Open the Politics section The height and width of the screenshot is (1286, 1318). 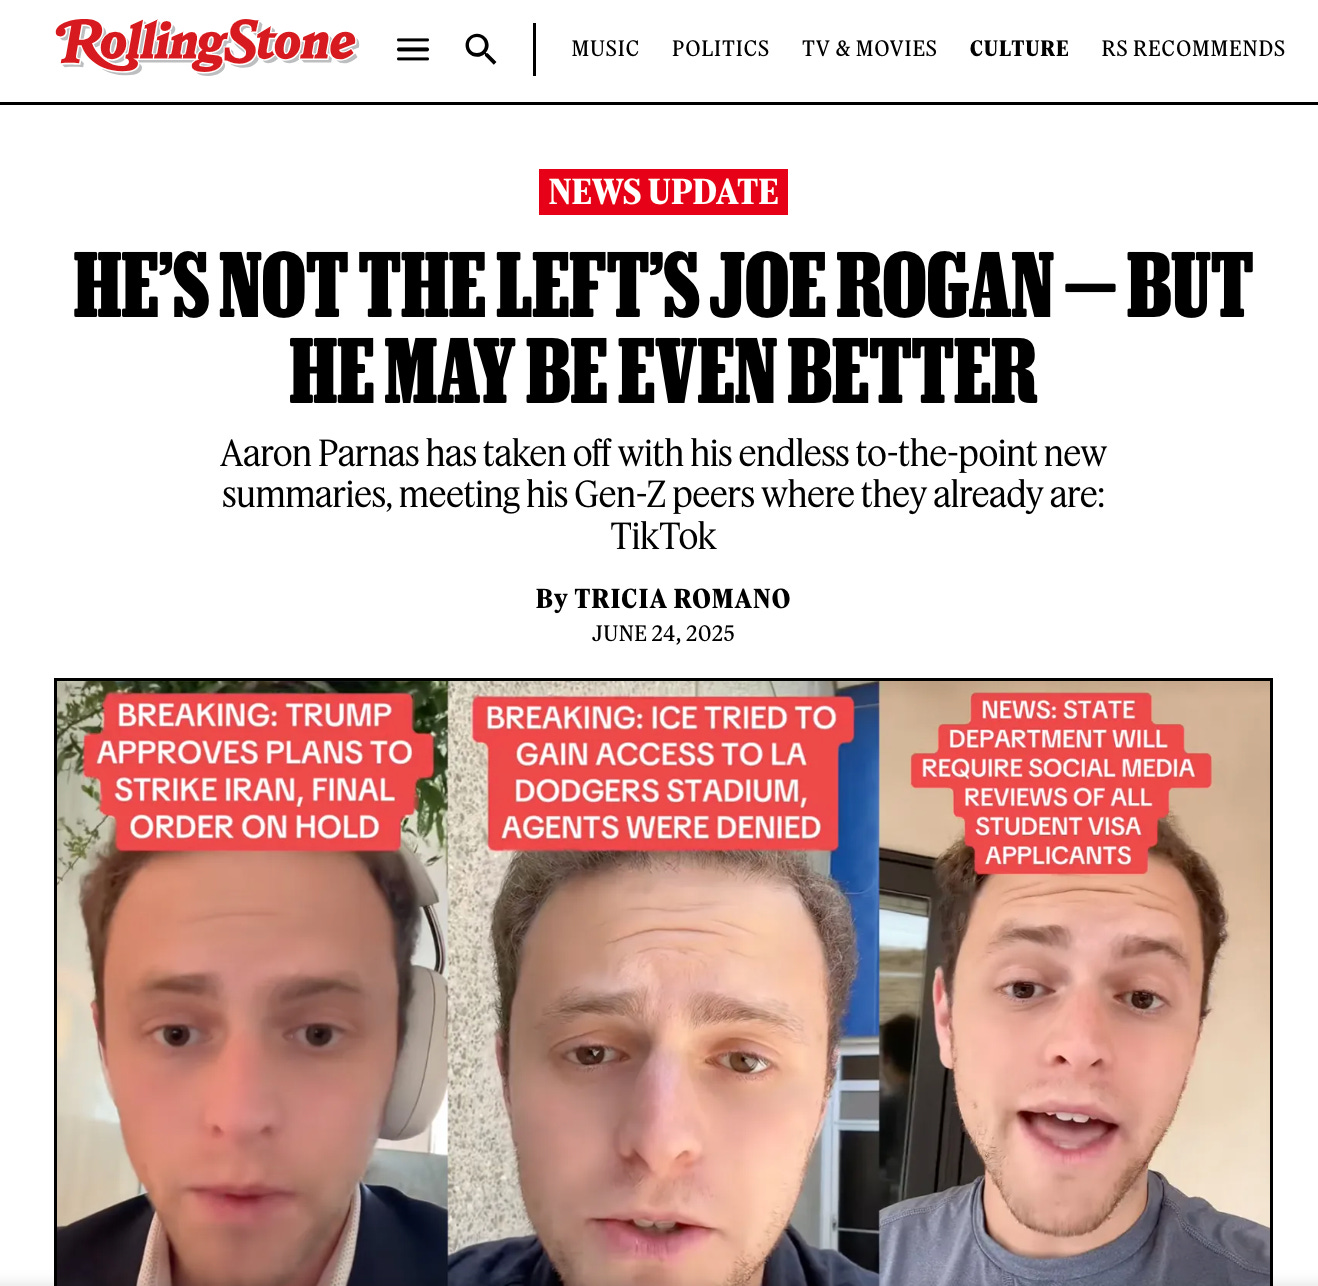point(720,48)
